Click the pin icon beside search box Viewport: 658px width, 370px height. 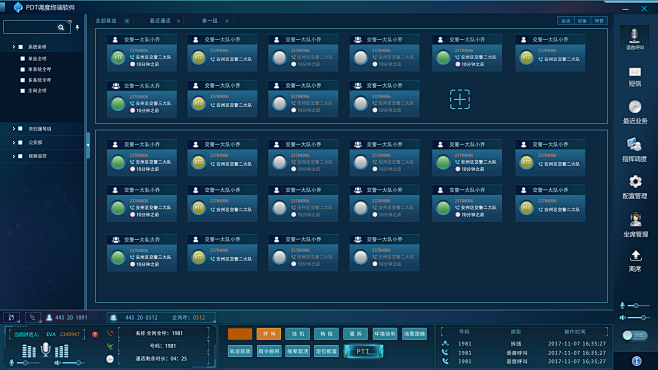tap(77, 28)
